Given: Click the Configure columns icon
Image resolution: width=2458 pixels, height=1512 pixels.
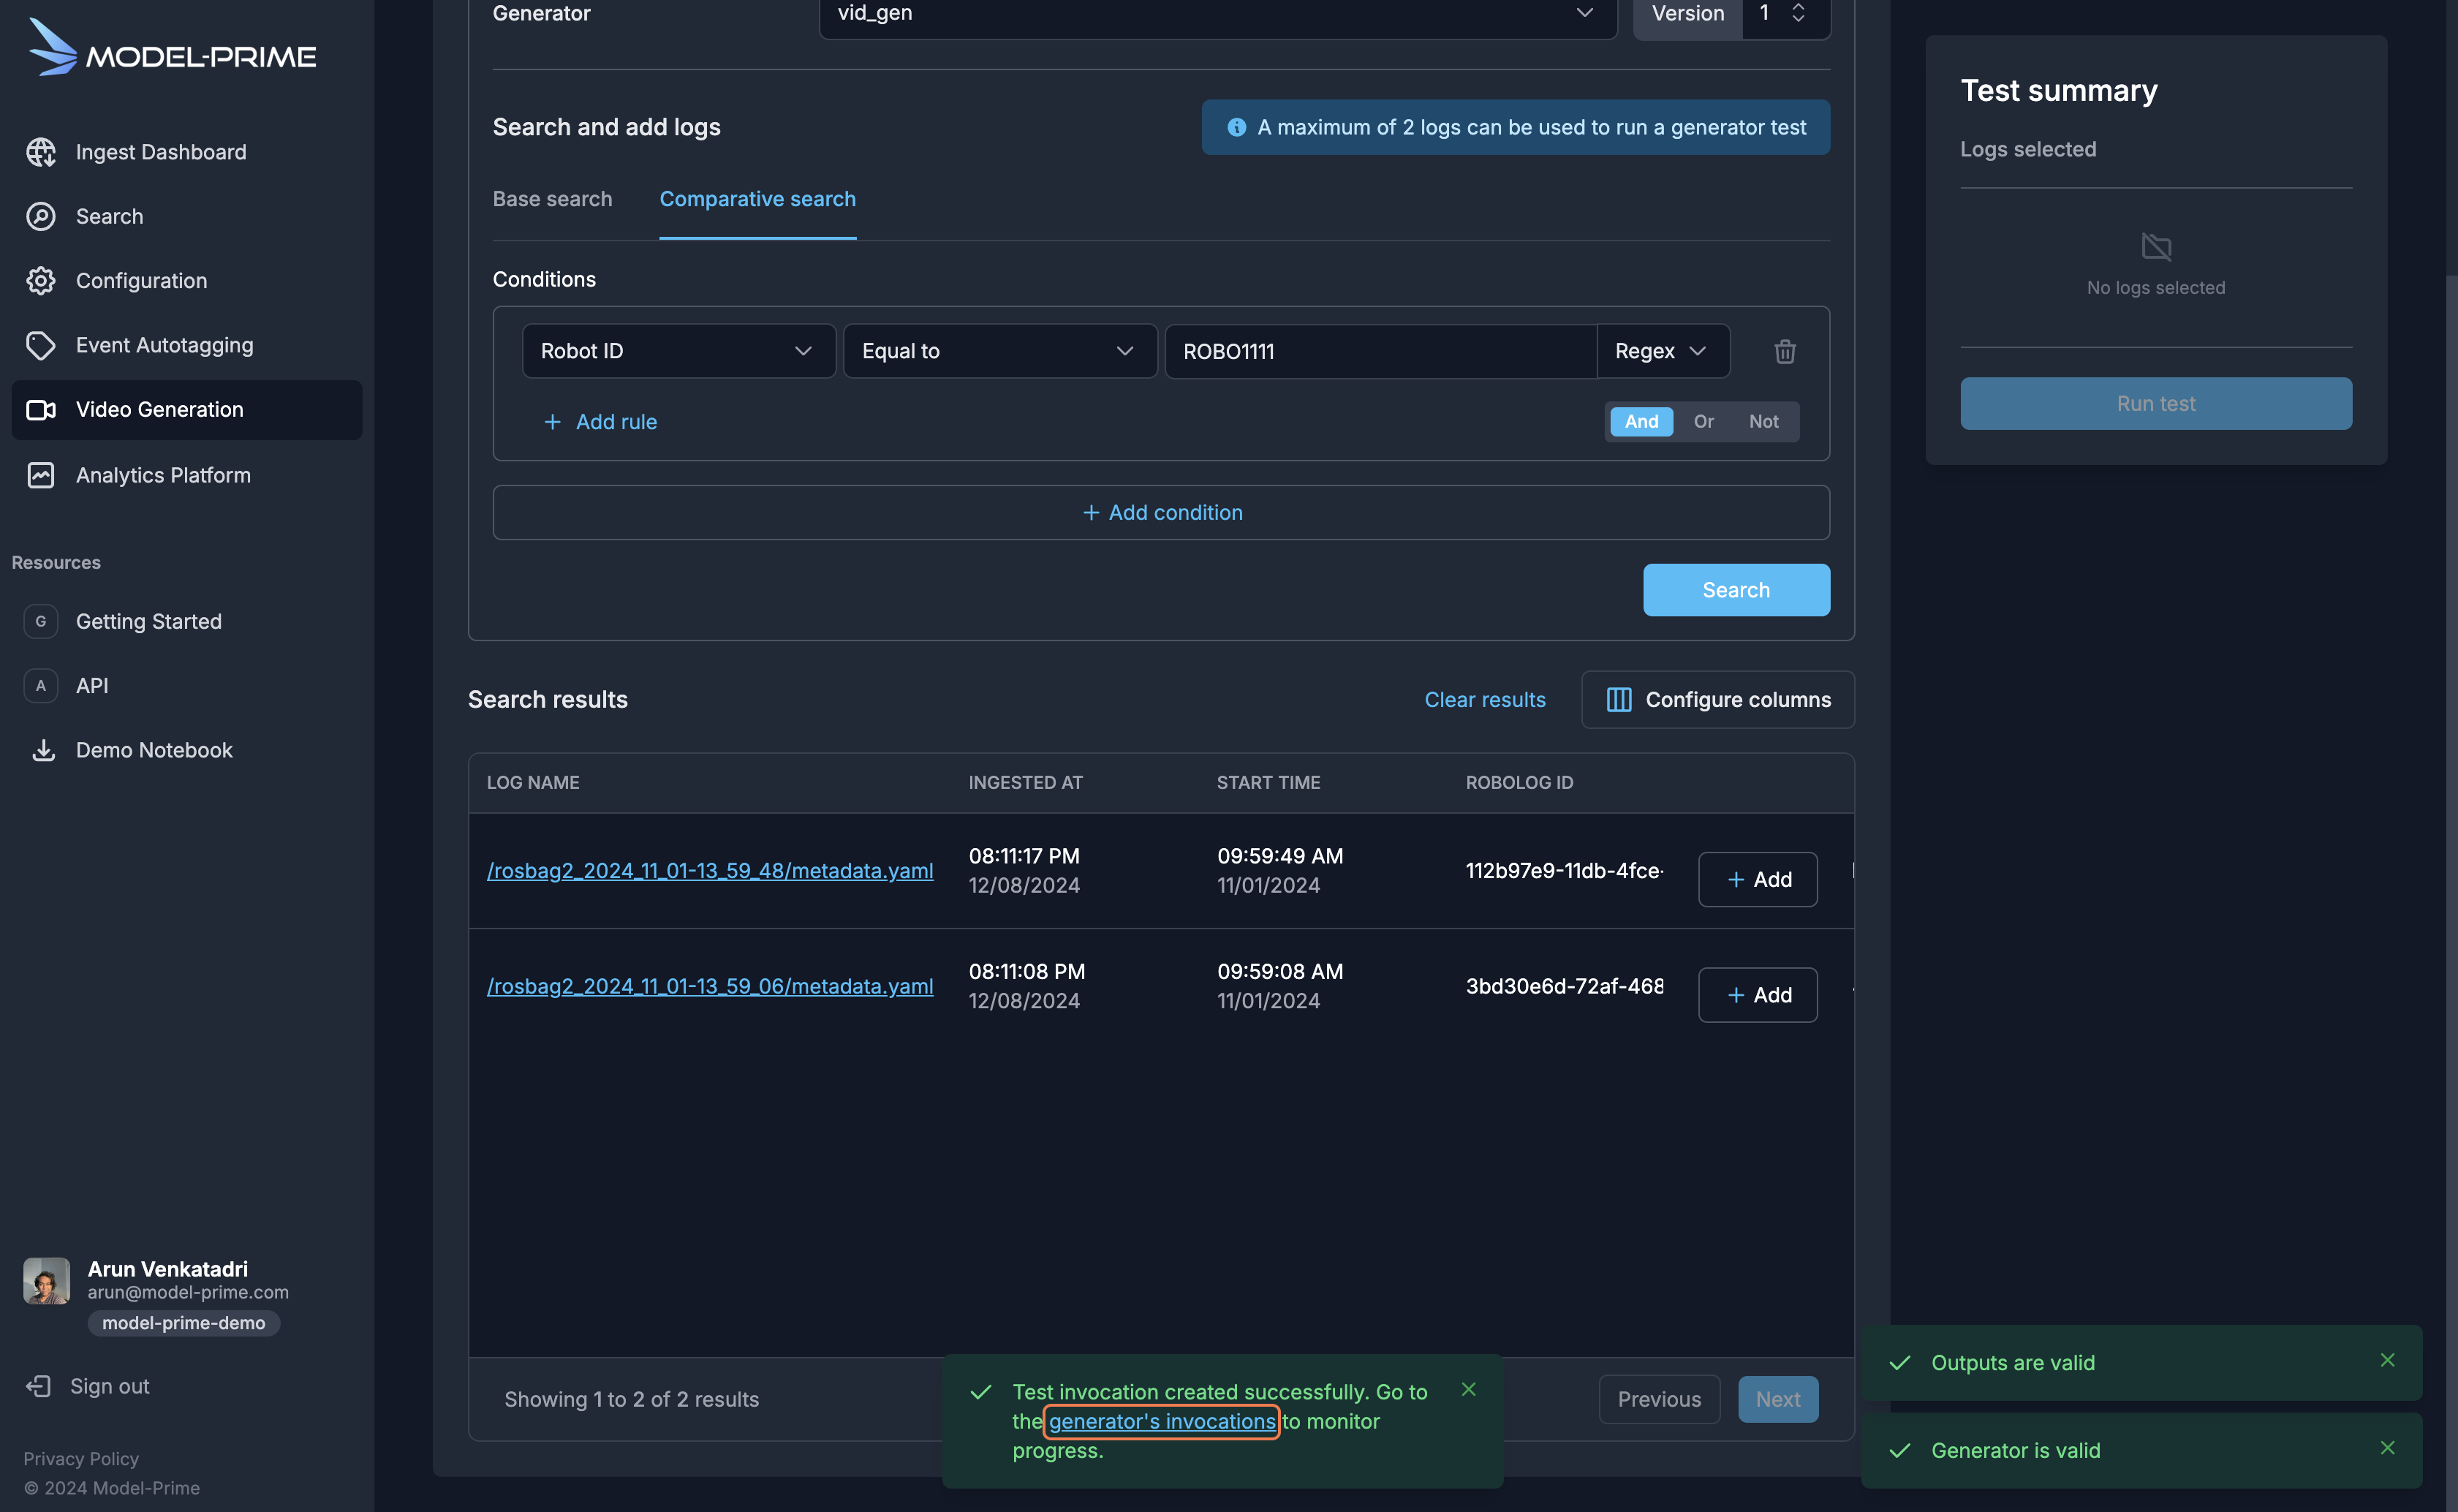Looking at the screenshot, I should pos(1619,700).
